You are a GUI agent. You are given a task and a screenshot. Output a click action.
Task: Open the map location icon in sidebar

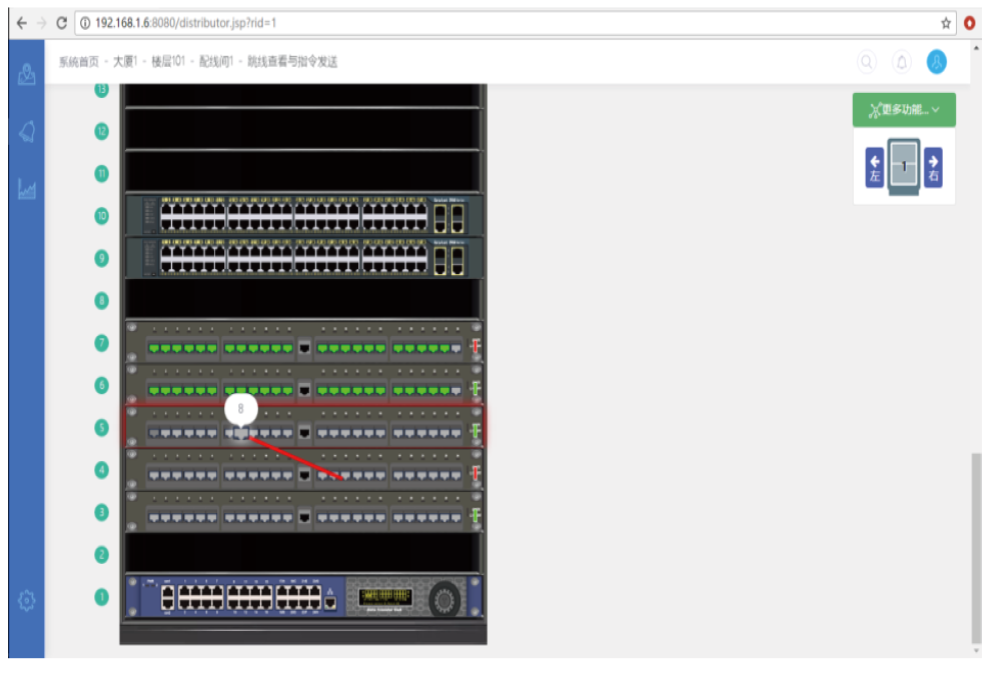pyautogui.click(x=27, y=75)
